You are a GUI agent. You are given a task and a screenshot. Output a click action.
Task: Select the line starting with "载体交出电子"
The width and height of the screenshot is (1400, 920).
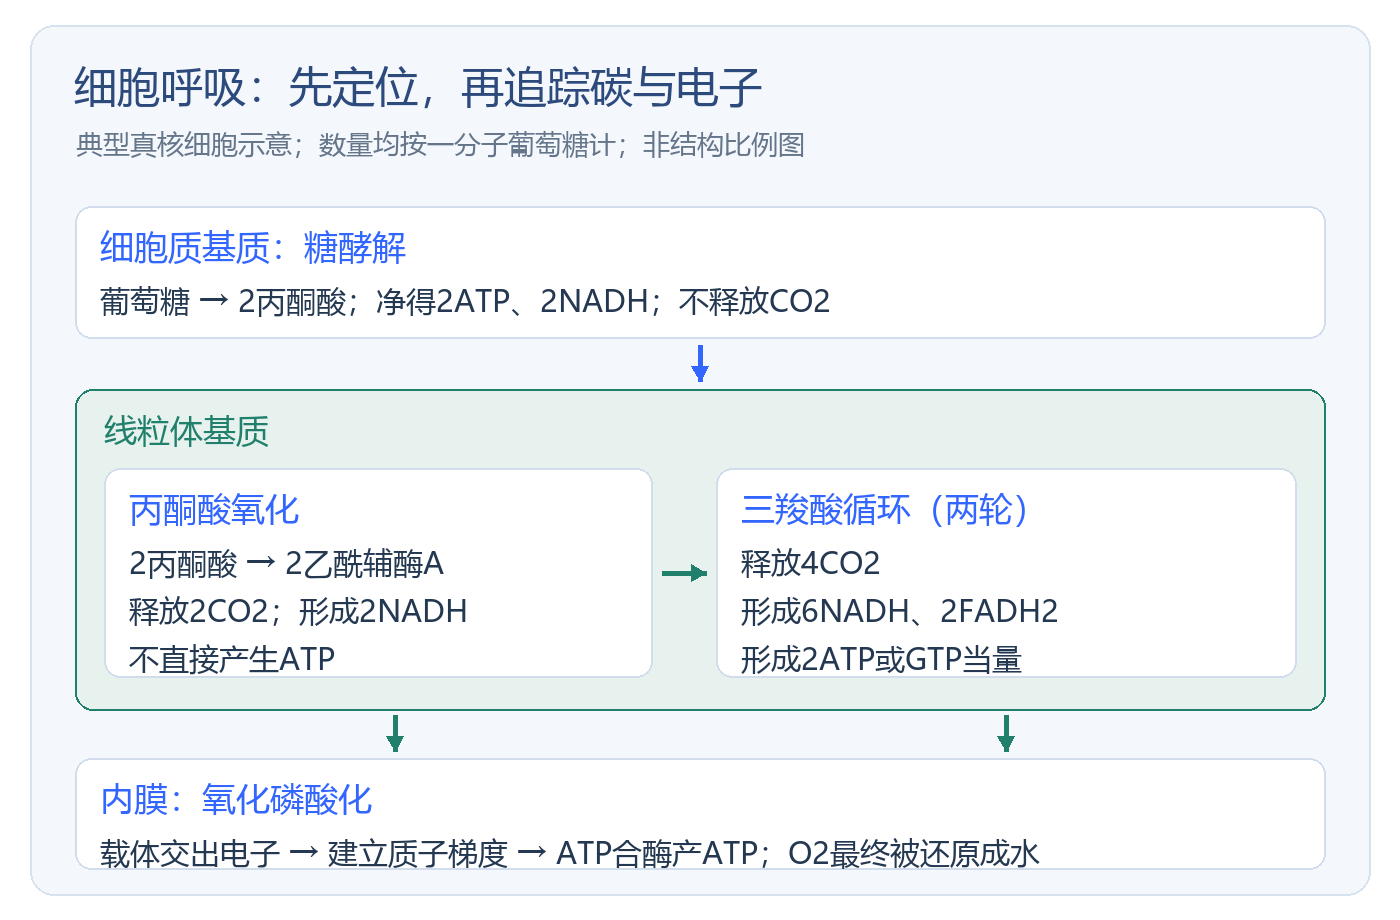(x=570, y=853)
